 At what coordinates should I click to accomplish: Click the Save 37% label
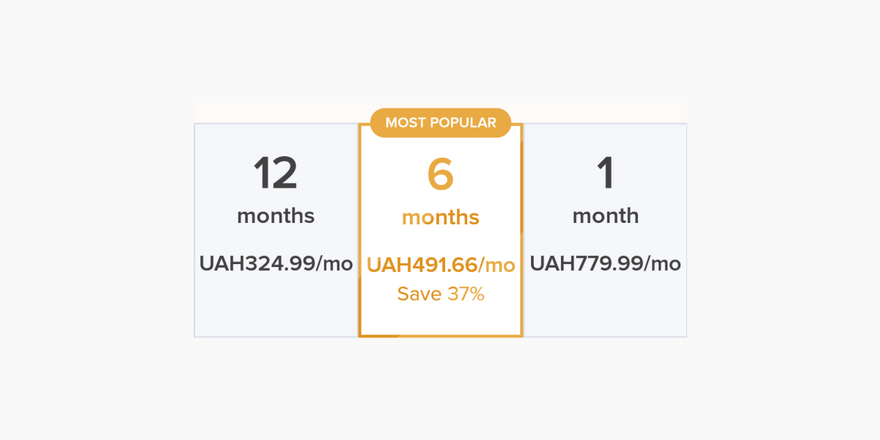[x=441, y=294]
